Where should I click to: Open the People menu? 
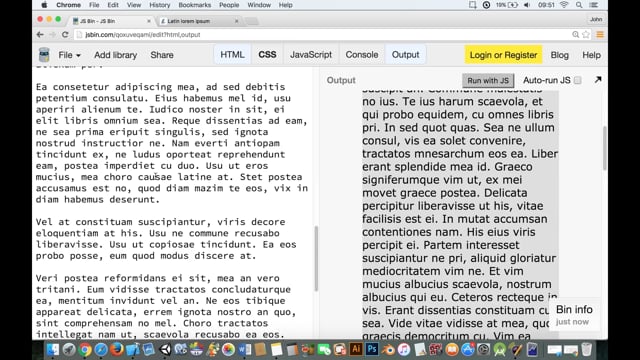(x=229, y=5)
